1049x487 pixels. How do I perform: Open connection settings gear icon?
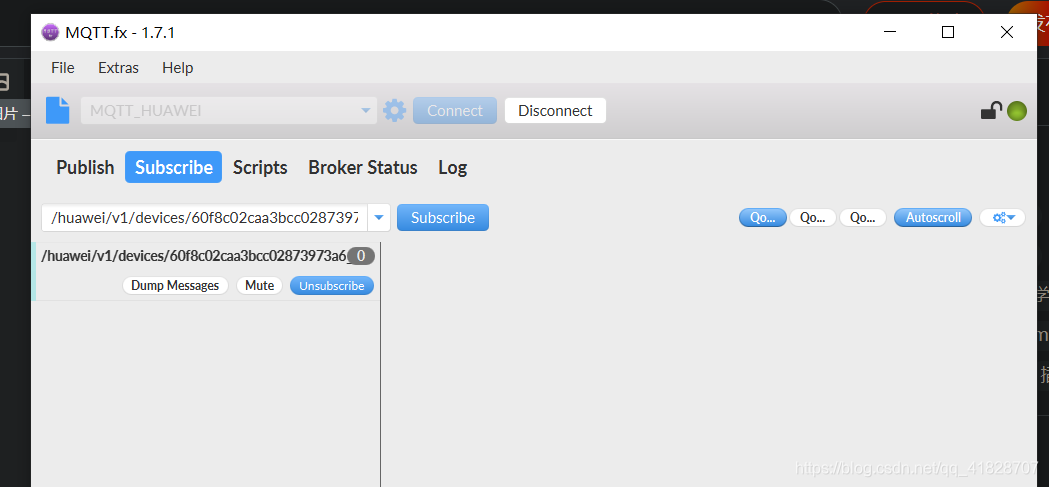pyautogui.click(x=394, y=110)
